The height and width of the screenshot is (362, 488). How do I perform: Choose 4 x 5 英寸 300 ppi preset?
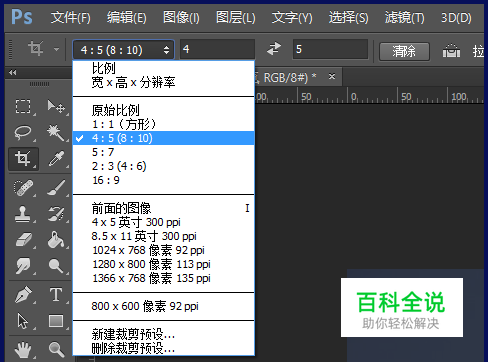click(163, 222)
